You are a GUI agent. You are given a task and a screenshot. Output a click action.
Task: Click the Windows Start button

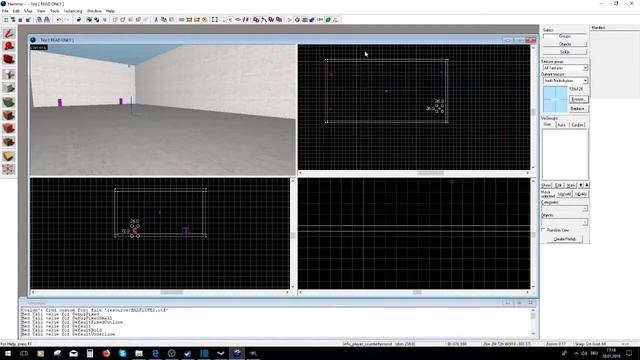point(8,353)
